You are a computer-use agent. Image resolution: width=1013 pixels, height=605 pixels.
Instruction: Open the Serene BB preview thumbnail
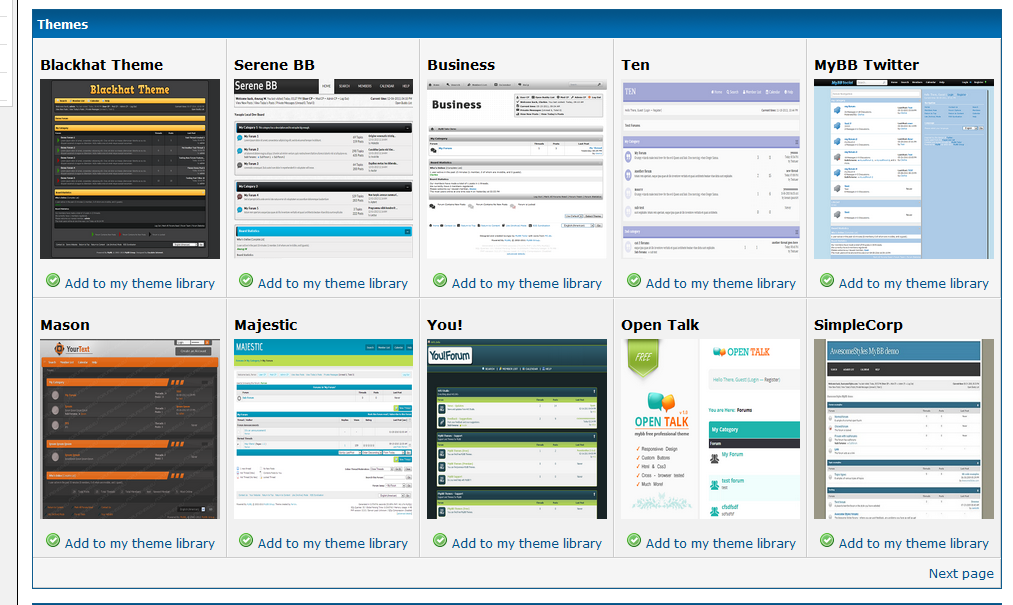[323, 169]
